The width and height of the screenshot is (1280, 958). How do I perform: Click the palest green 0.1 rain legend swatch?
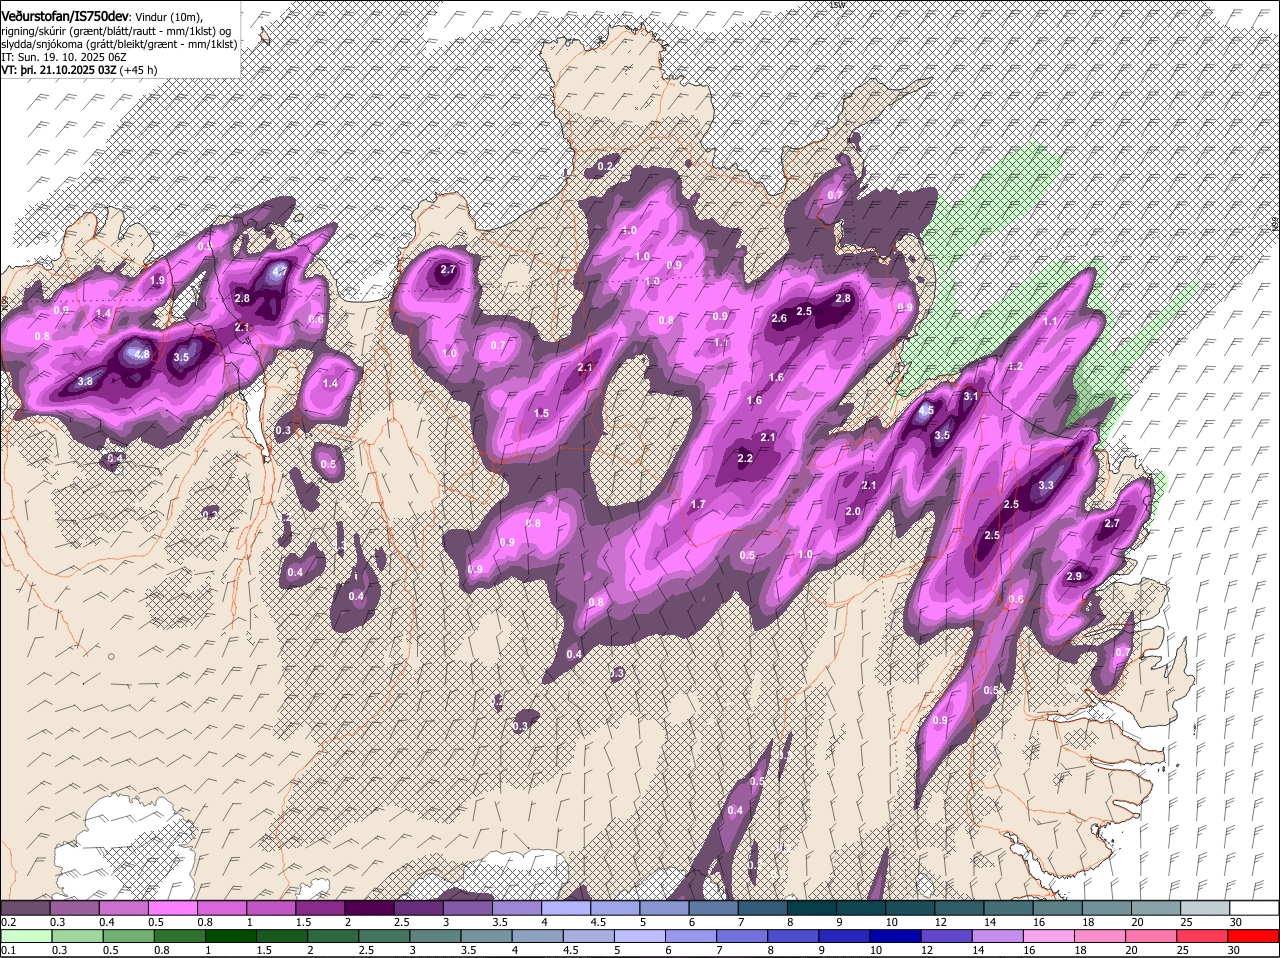tap(26, 936)
